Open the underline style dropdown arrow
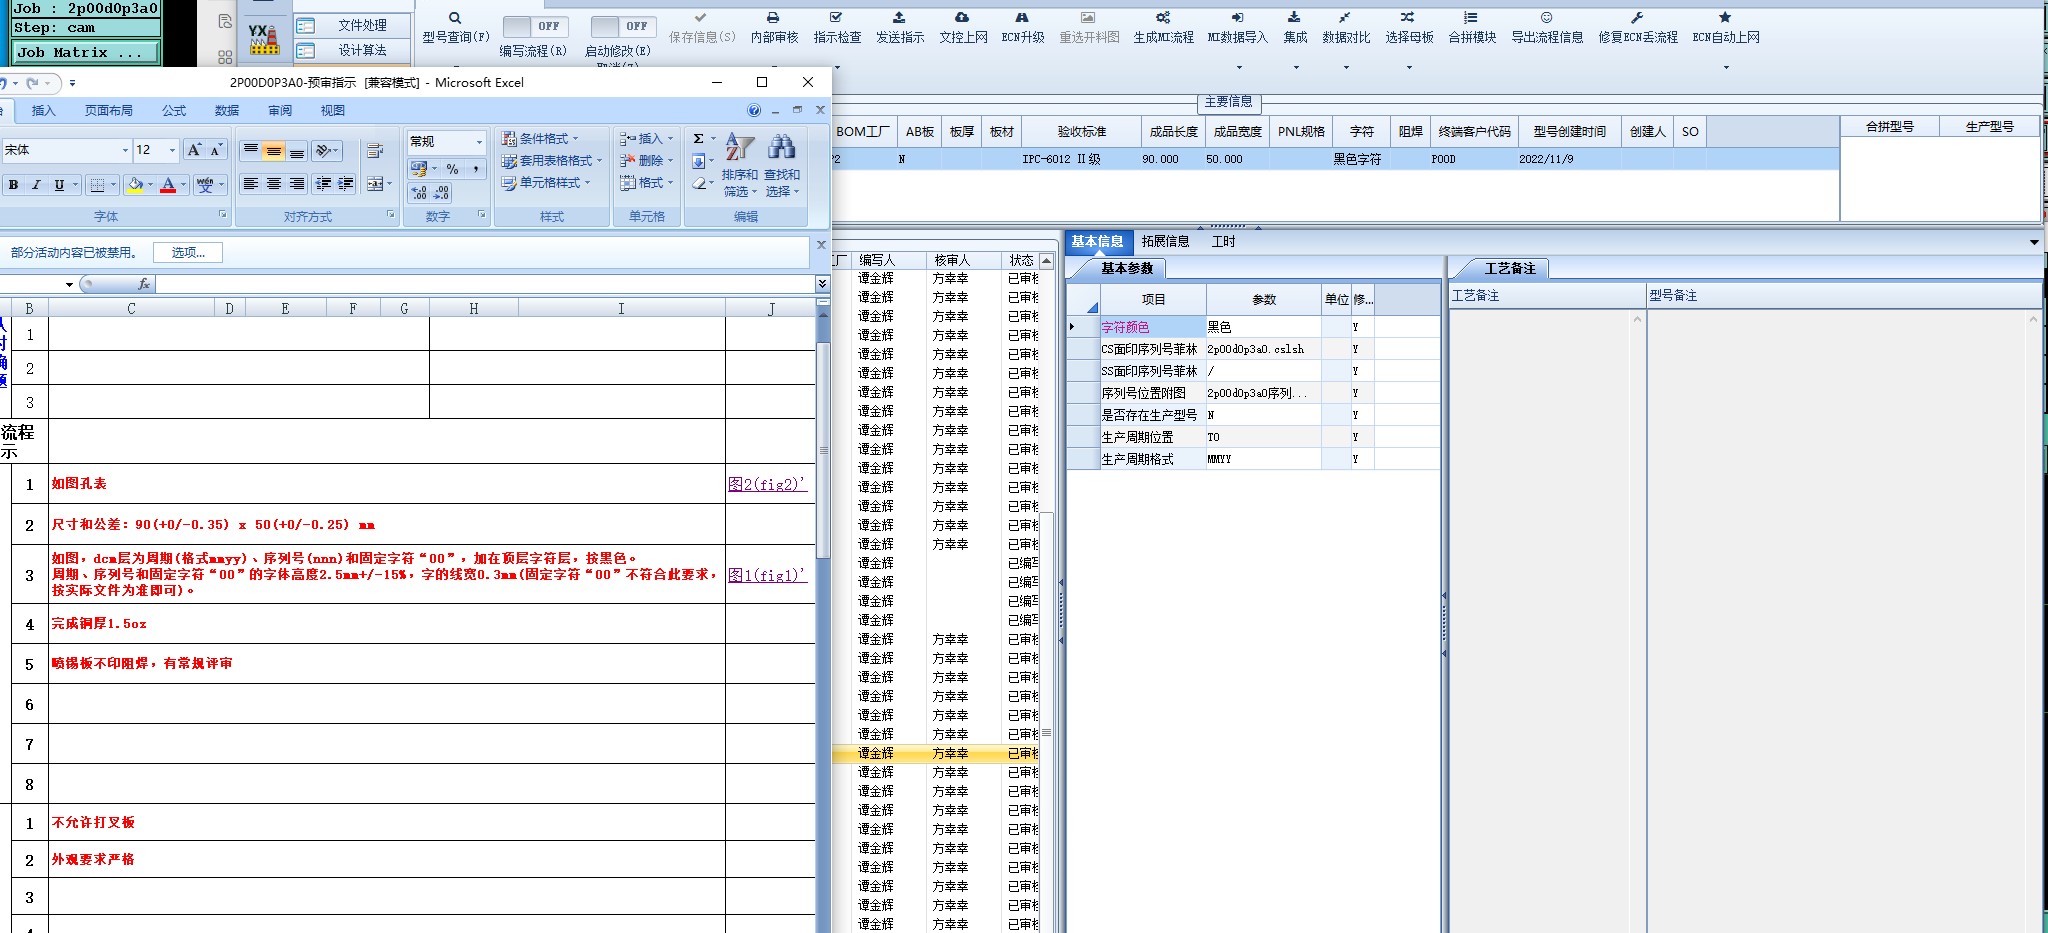The image size is (2048, 933). (75, 185)
